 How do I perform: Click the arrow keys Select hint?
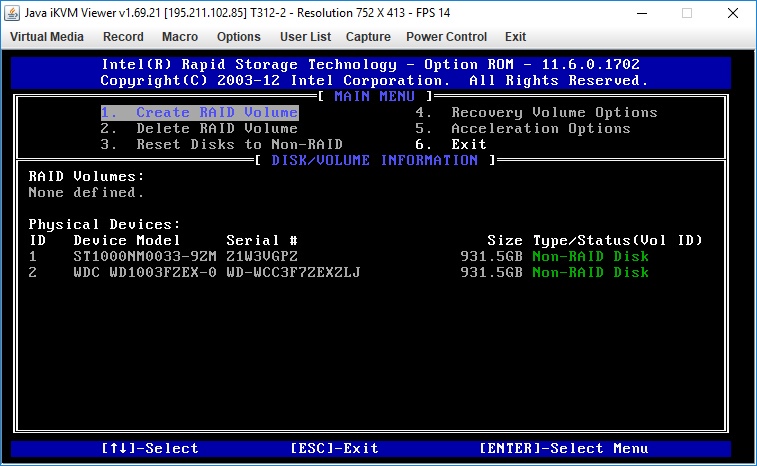(x=150, y=449)
